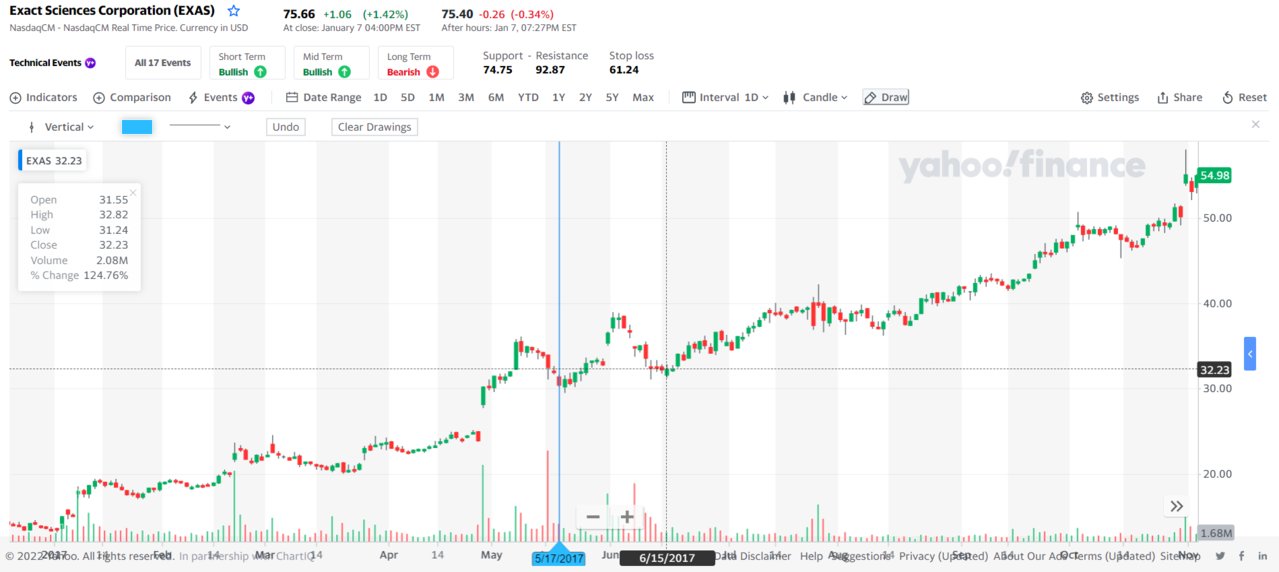Select the 2Y range
Screen dimensions: 1279x572
(x=585, y=97)
